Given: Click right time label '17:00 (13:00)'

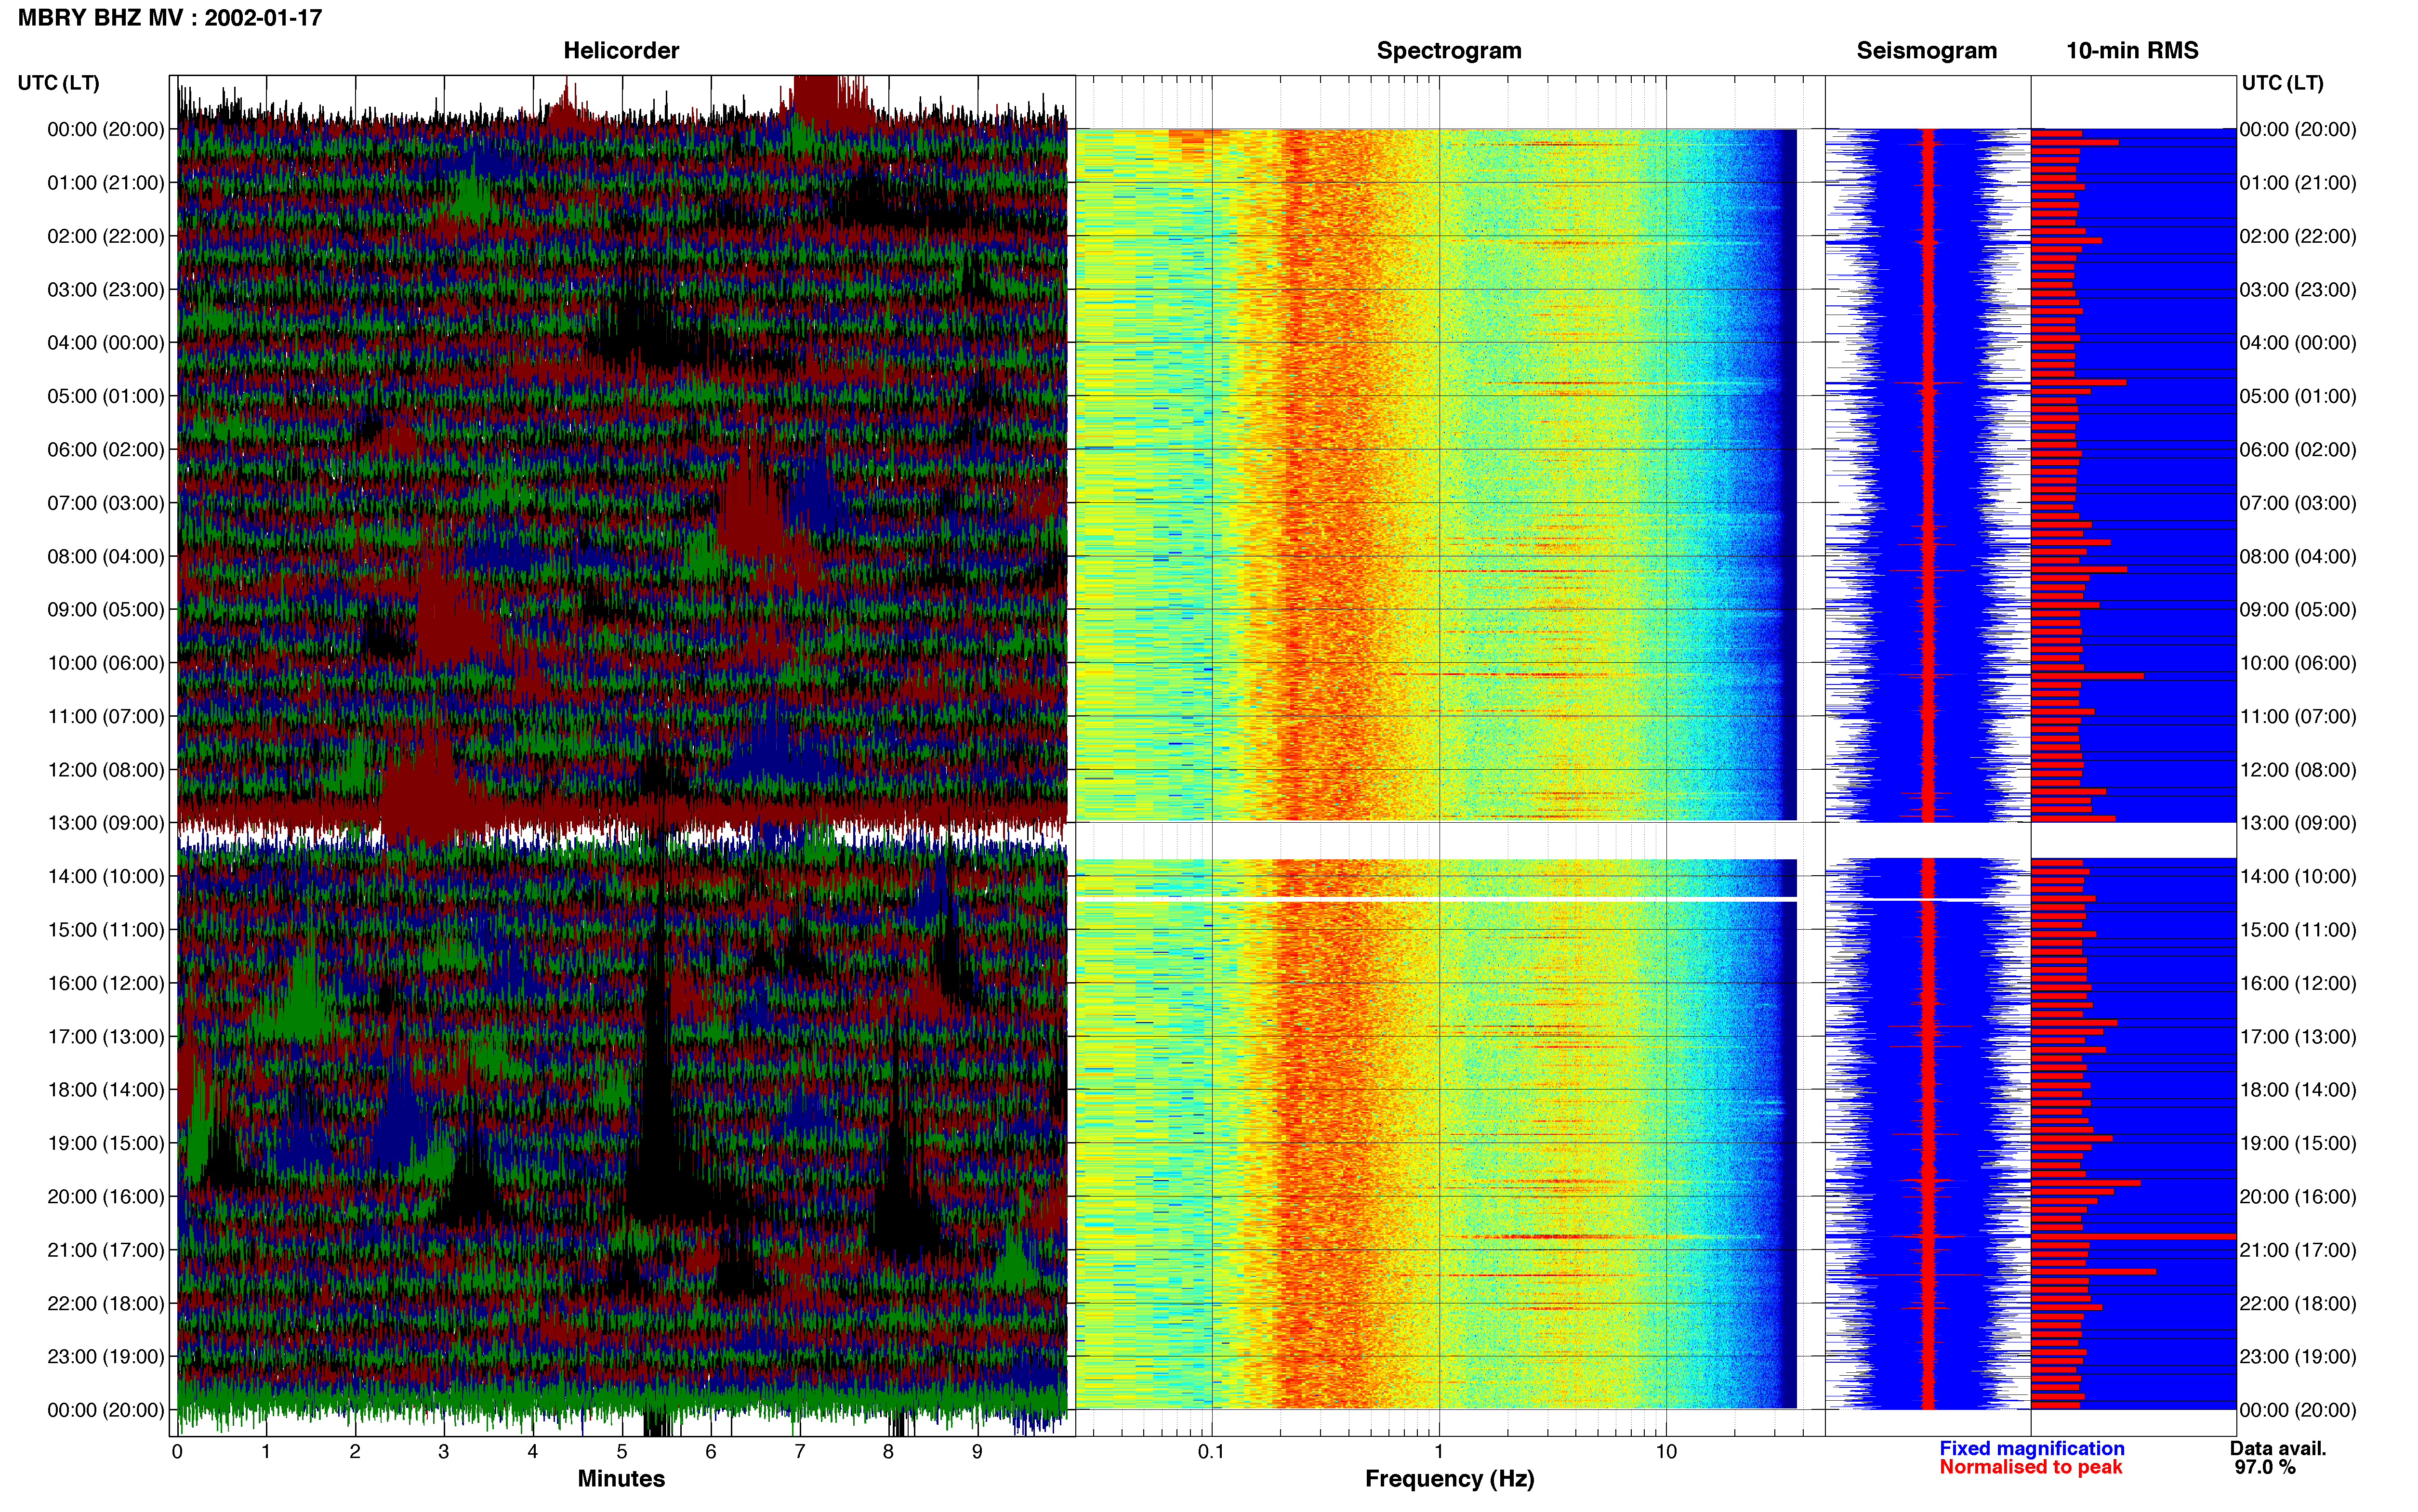Looking at the screenshot, I should (2298, 1036).
